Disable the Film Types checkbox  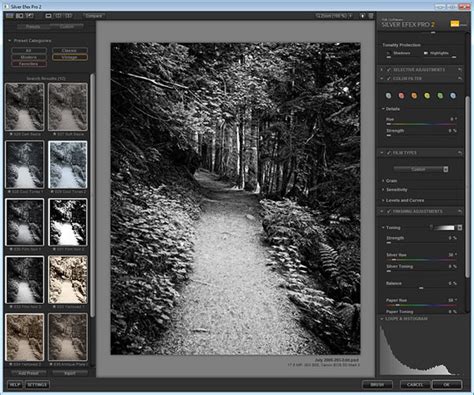pos(389,153)
